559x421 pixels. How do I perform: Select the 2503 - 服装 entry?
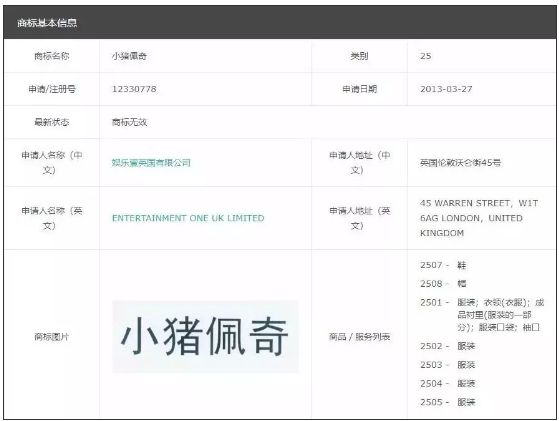coord(448,365)
